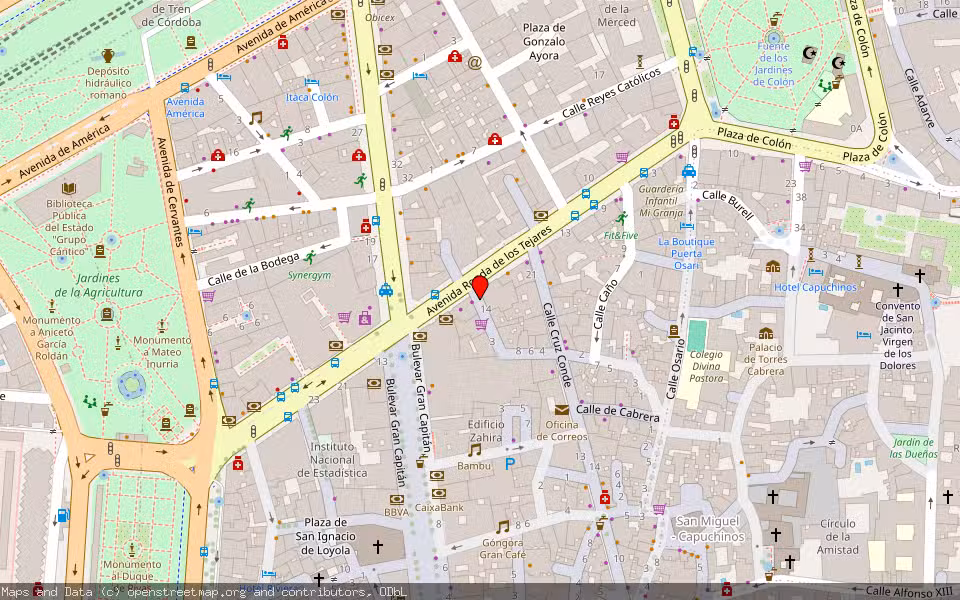Click the bank icon above CaixaBank
This screenshot has height=600, width=960.
coord(438,493)
